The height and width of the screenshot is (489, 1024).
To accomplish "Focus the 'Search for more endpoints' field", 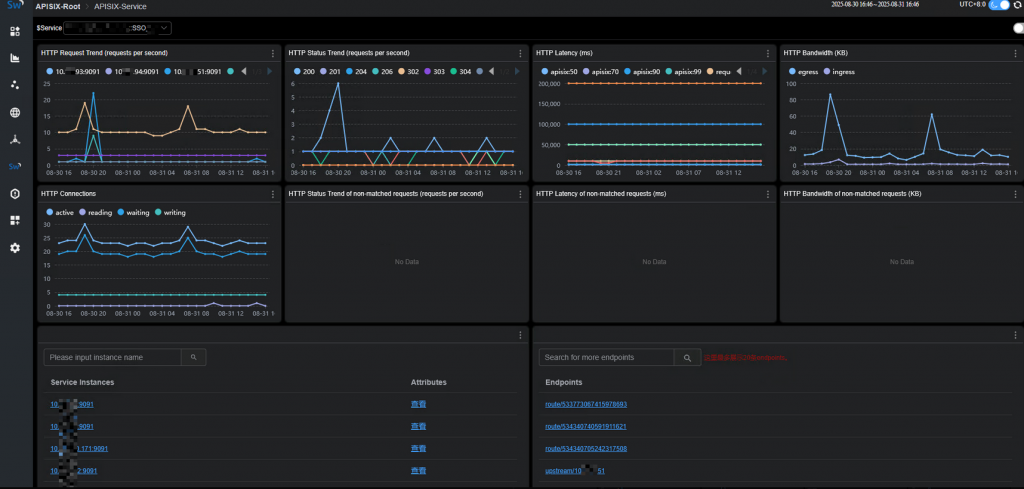I will pos(607,357).
